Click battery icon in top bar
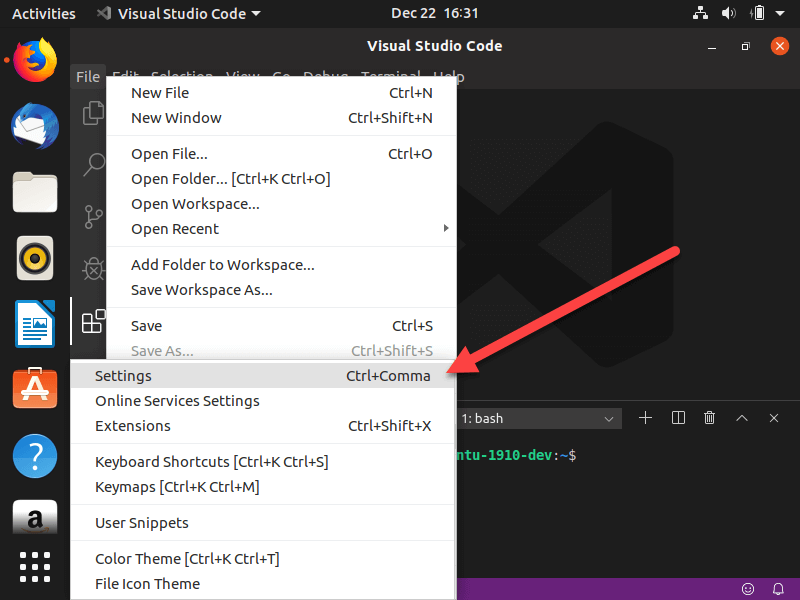 [758, 13]
